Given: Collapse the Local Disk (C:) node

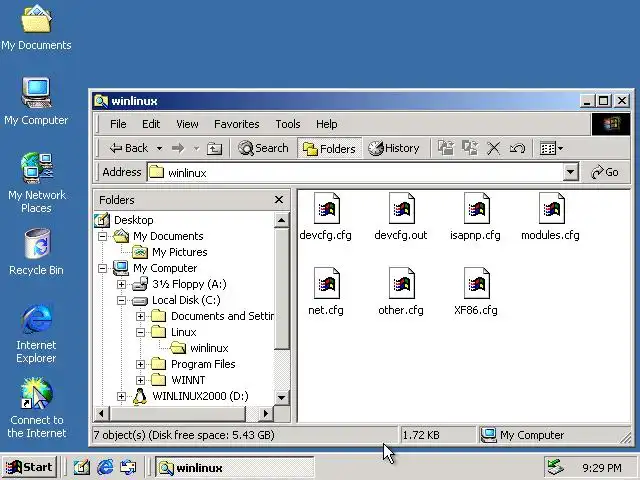Looking at the screenshot, I should point(121,300).
